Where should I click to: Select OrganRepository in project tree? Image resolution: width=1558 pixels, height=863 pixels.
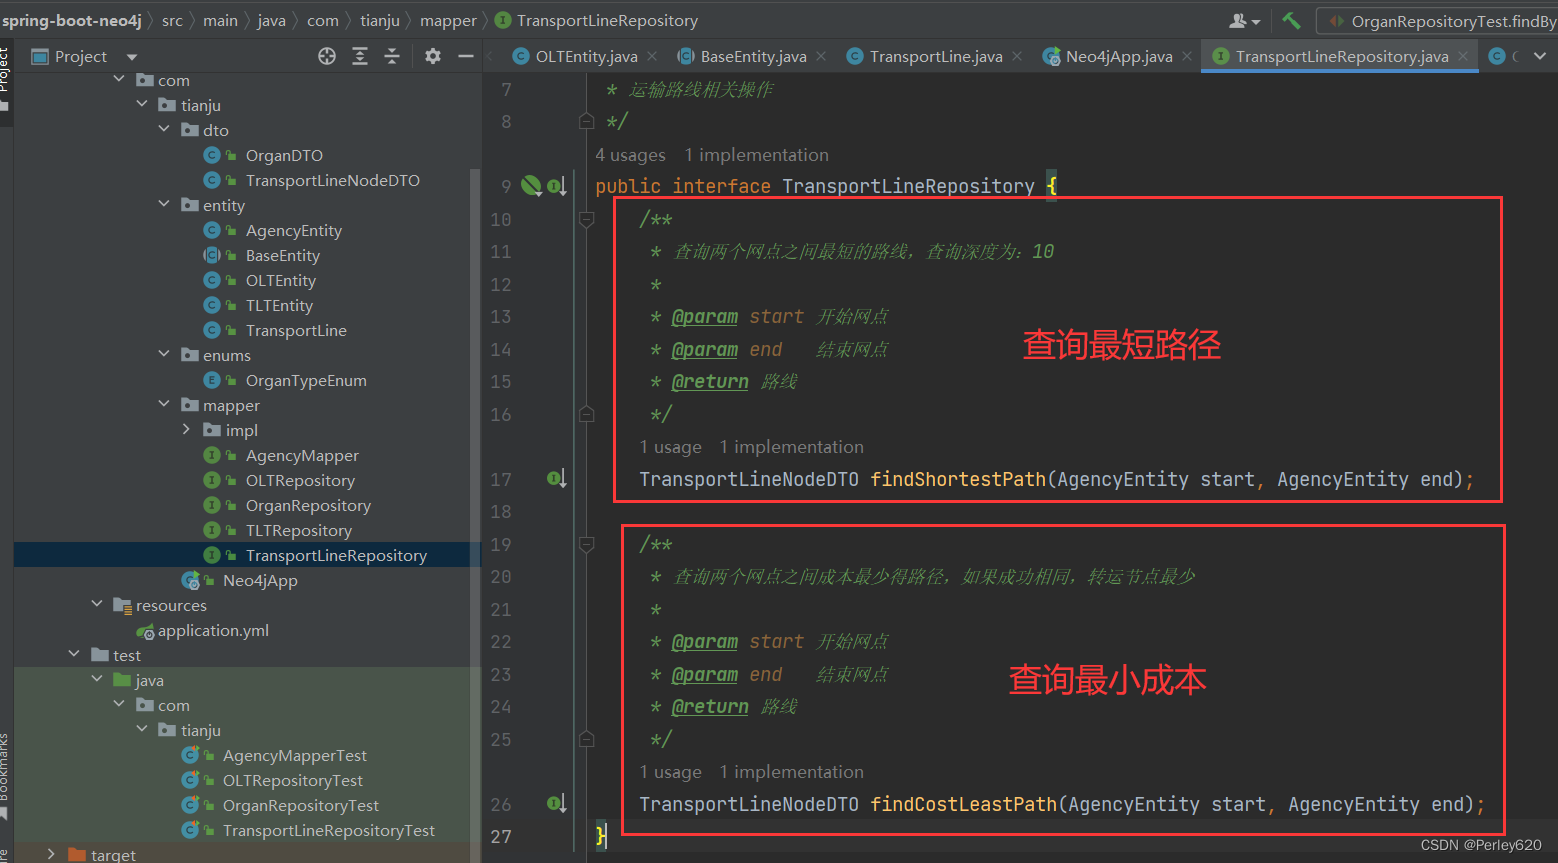click(x=308, y=505)
